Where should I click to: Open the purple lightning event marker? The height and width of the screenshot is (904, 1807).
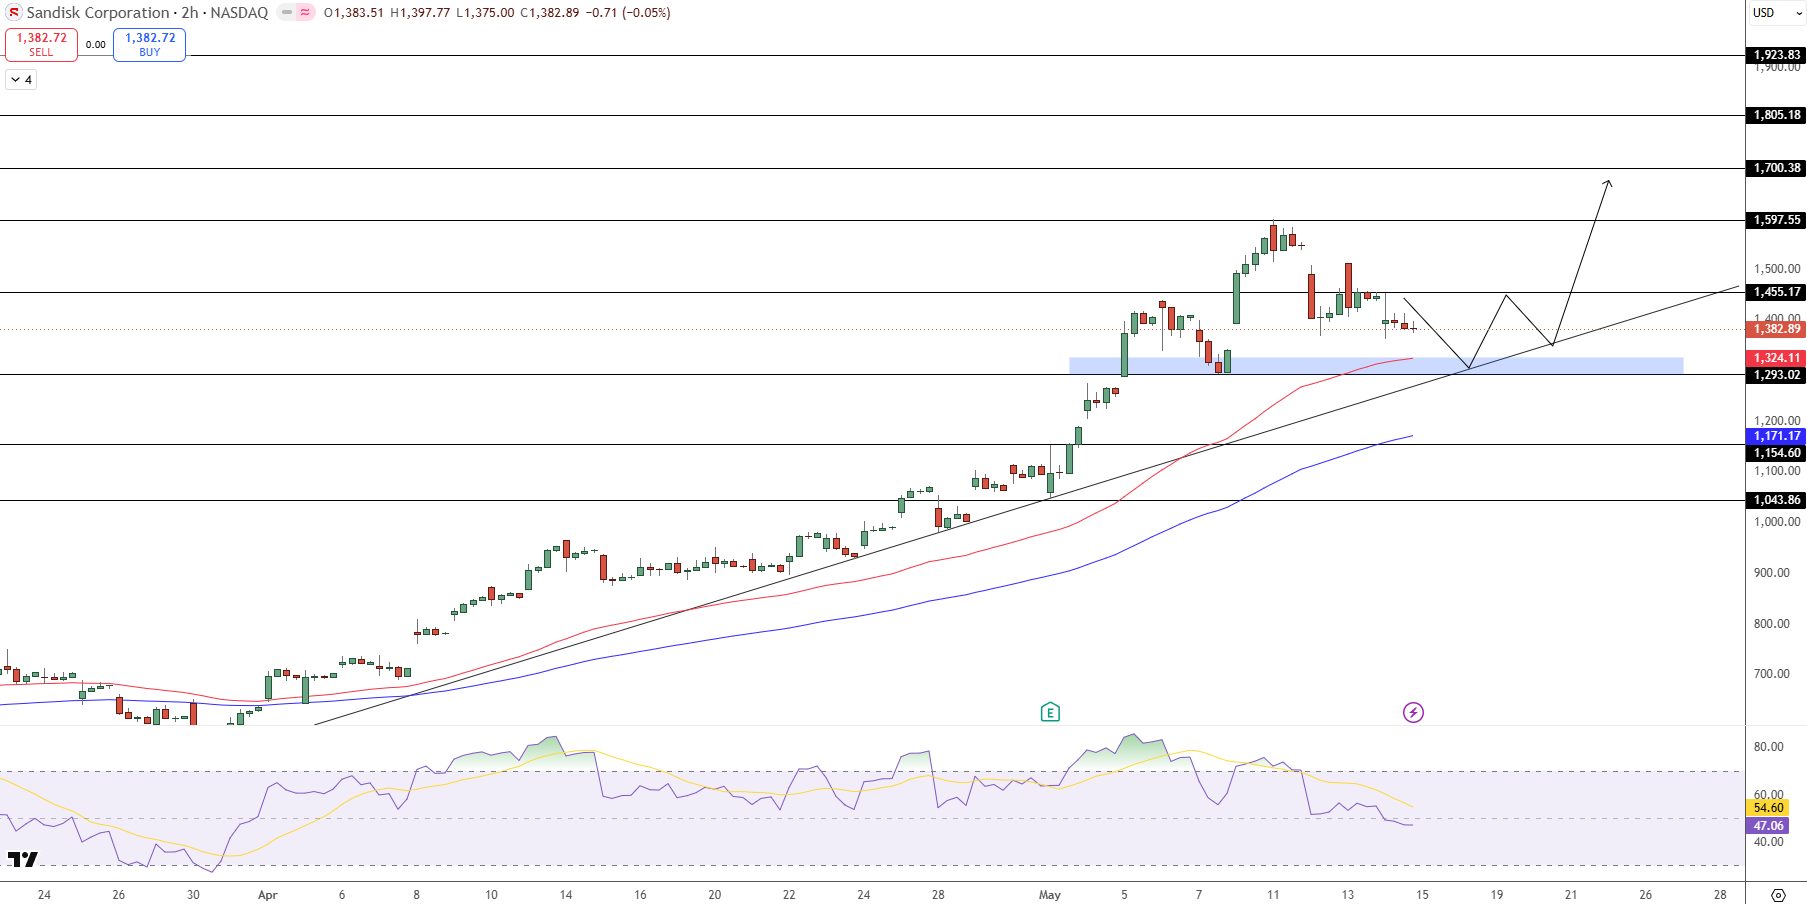1413,712
